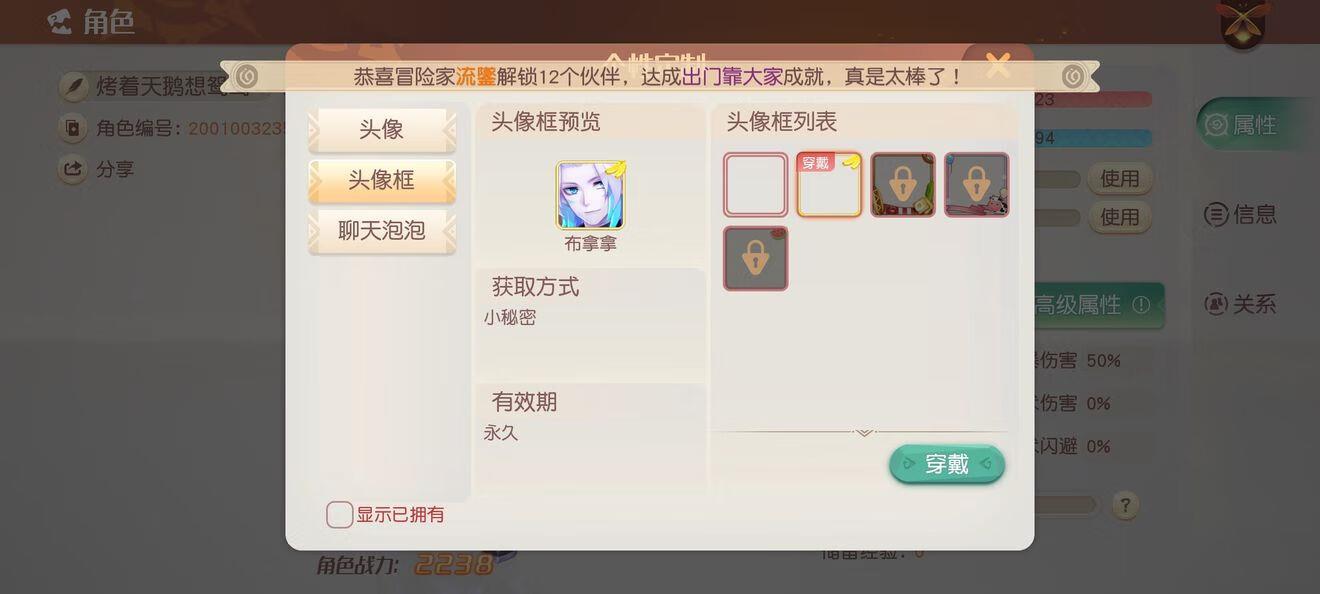Select the empty first avatar frame

point(756,185)
